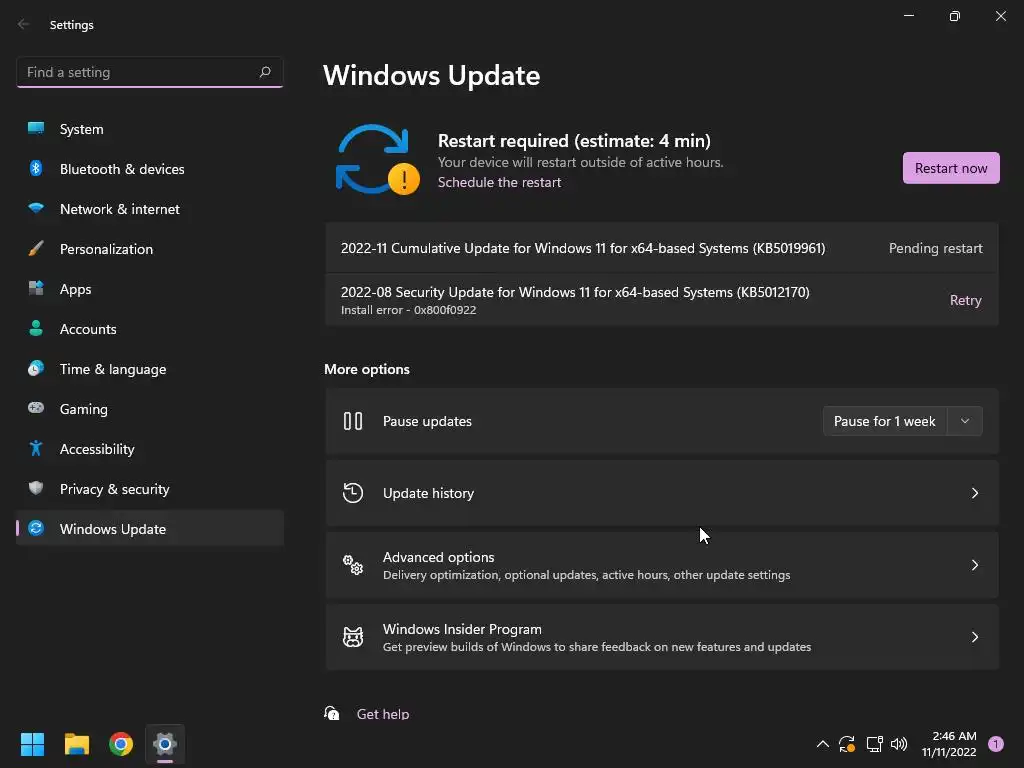Click the Settings gear taskbar icon

165,744
